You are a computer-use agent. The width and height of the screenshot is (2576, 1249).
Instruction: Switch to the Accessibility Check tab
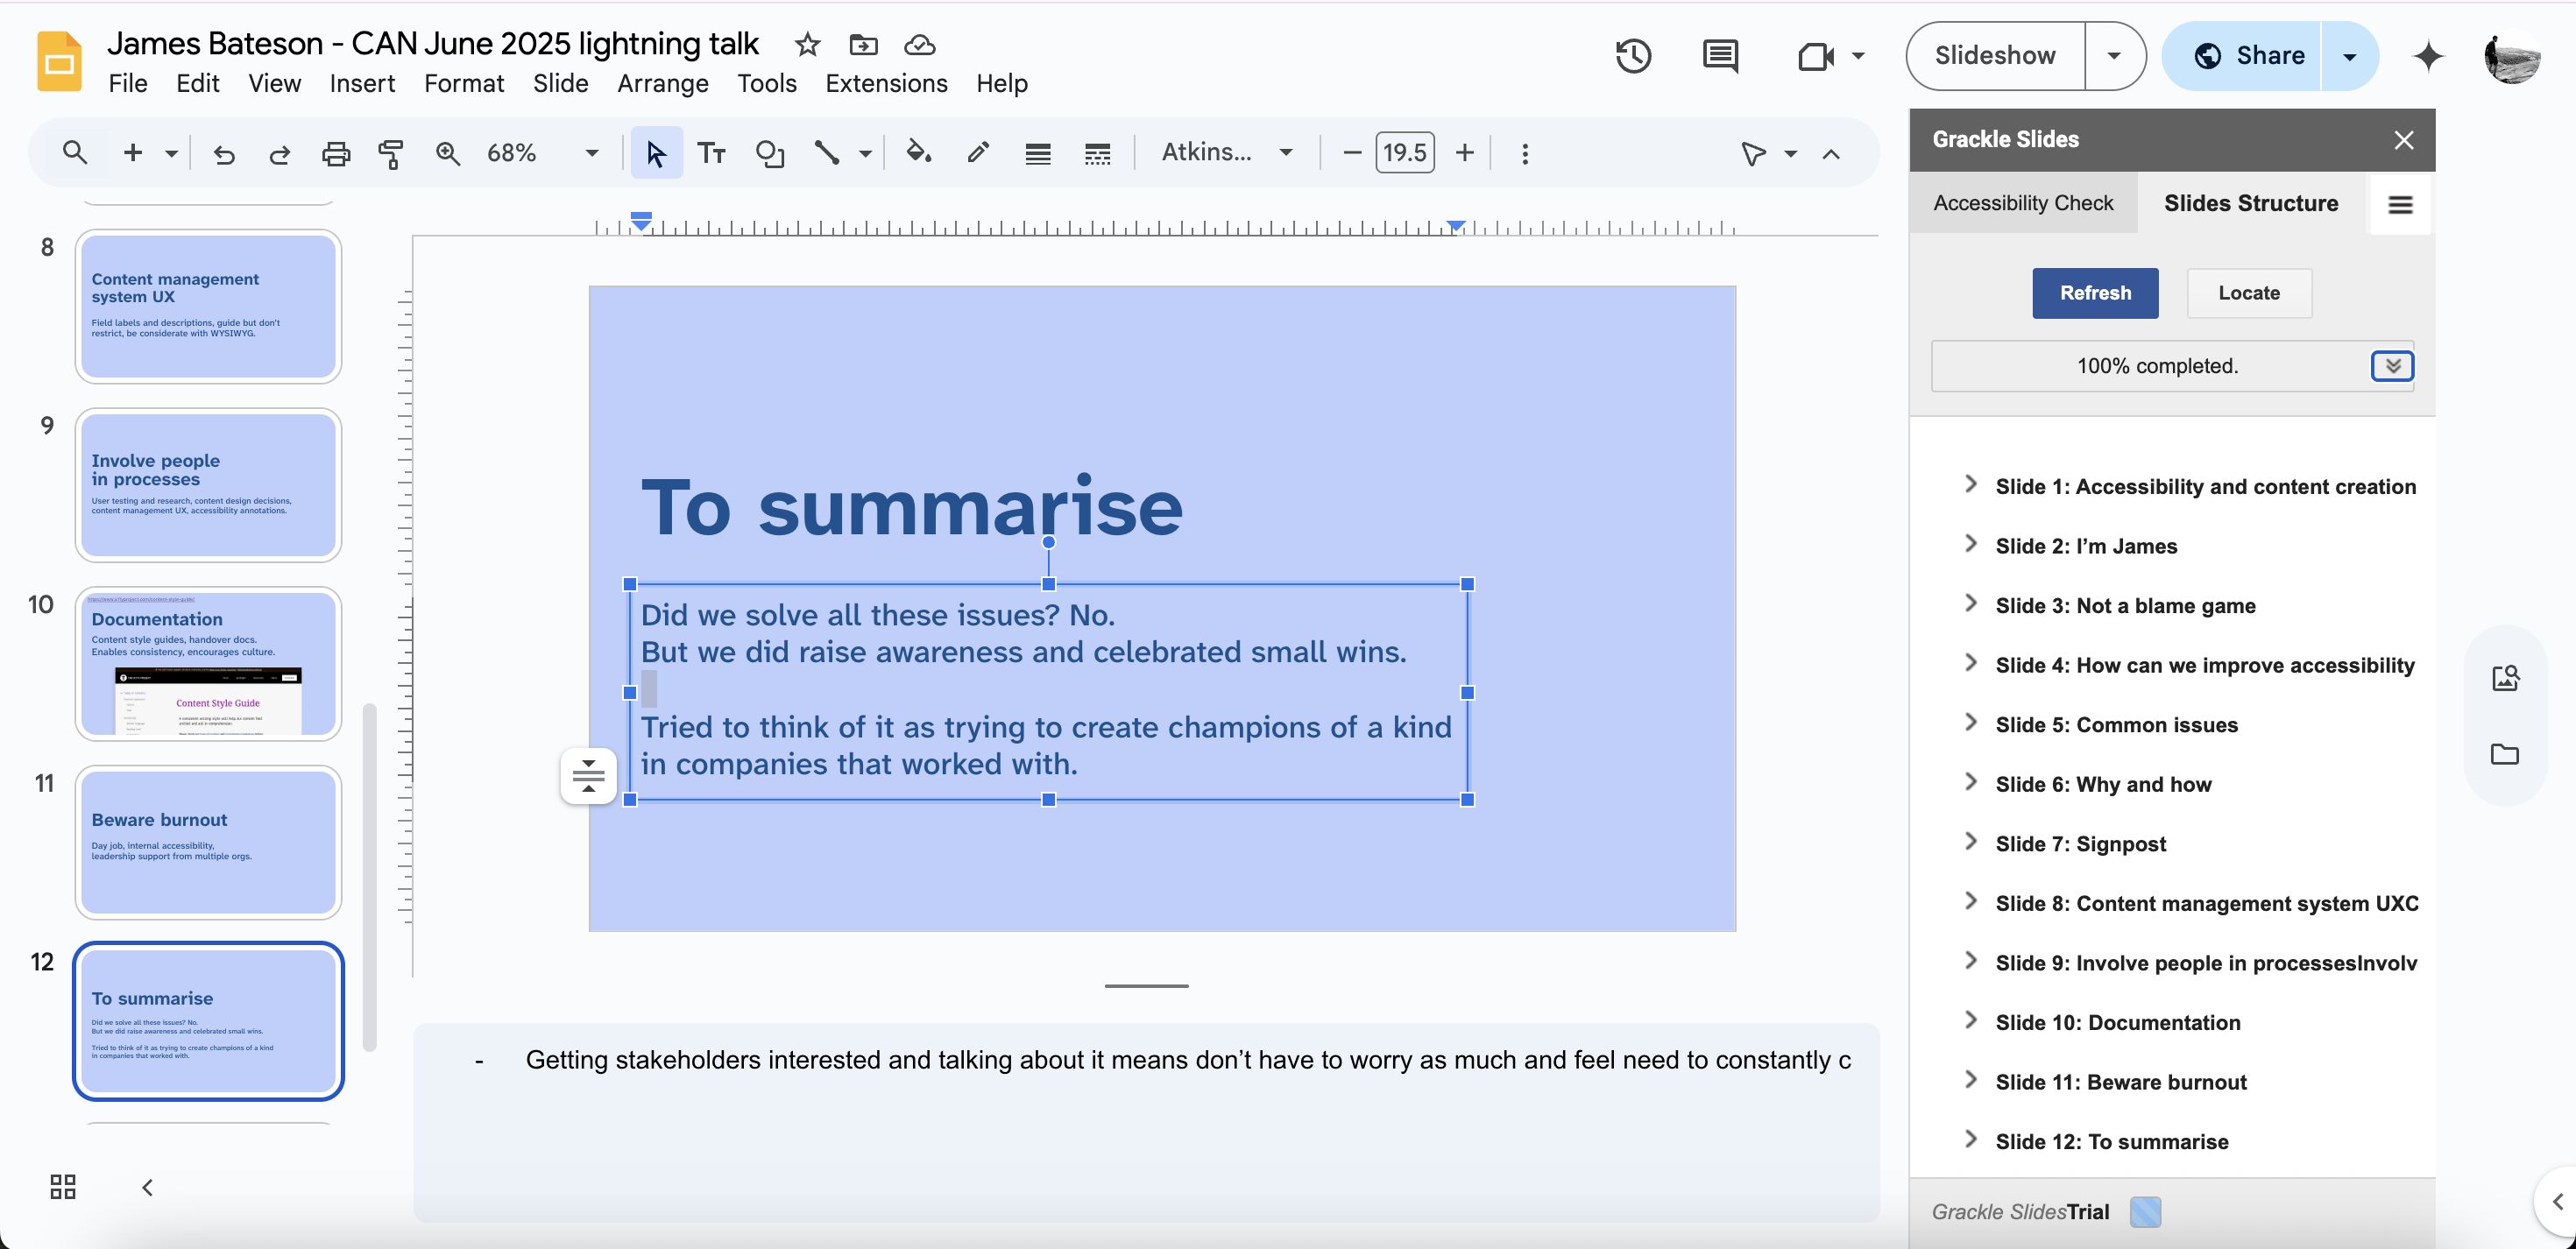pos(2023,203)
